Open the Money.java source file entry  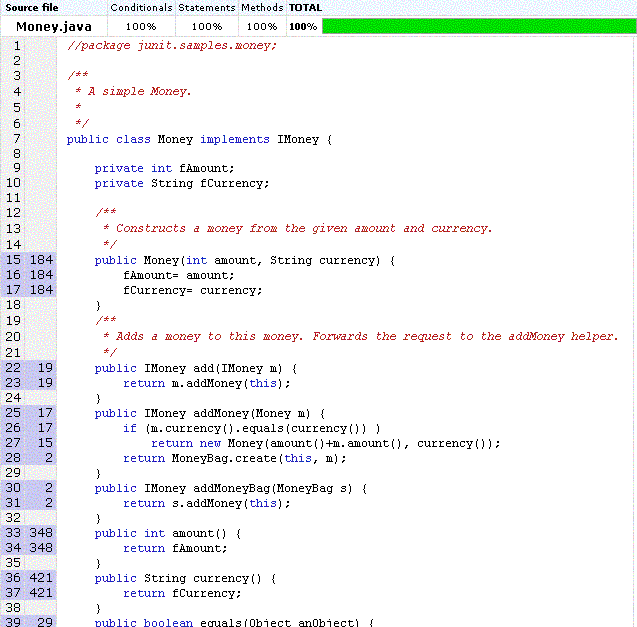pyautogui.click(x=52, y=26)
